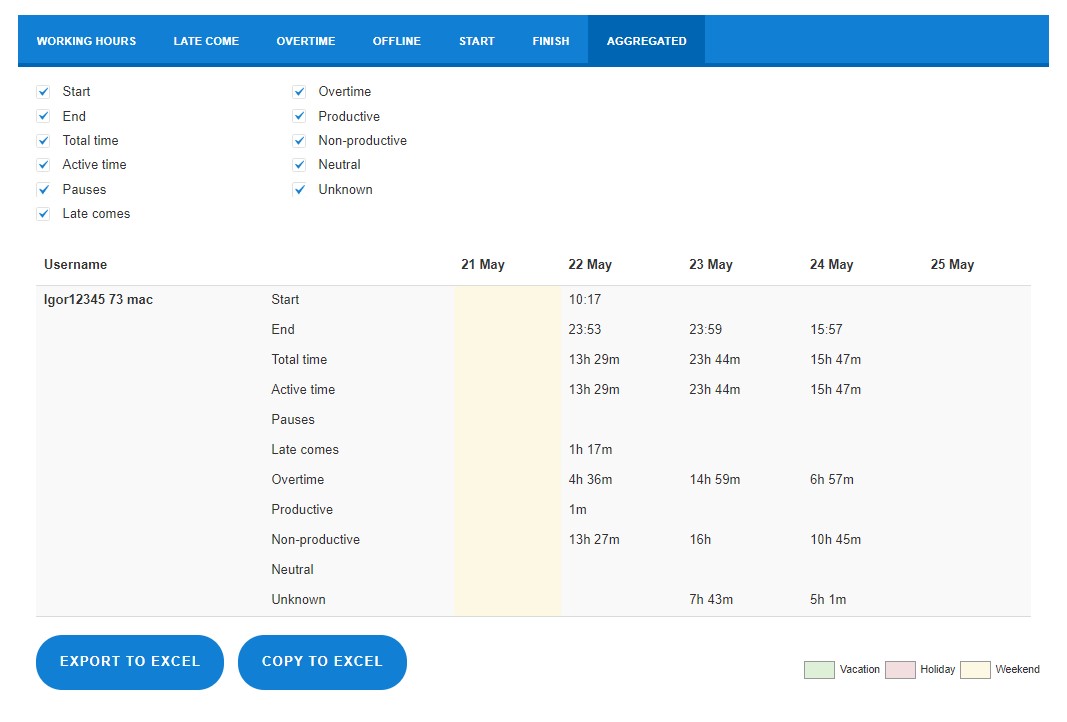The width and height of the screenshot is (1067, 722).
Task: Toggle the Non-productive checkbox
Action: [299, 141]
